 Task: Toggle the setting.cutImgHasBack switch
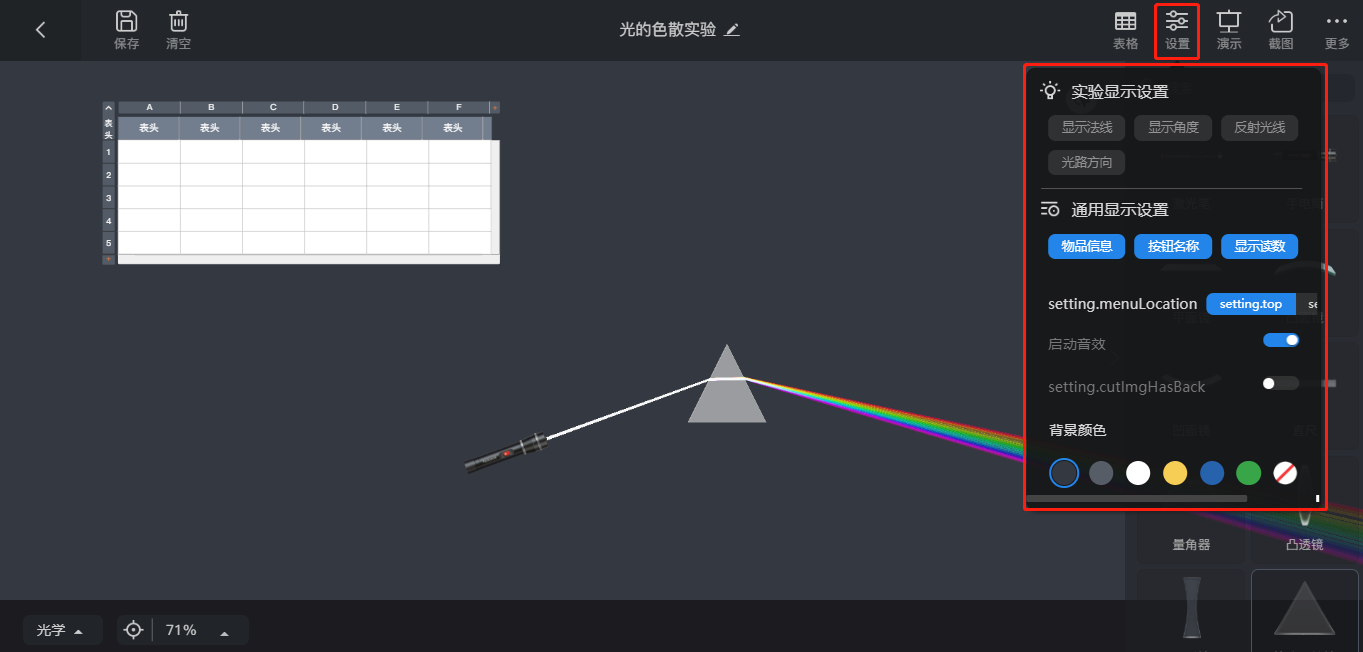pyautogui.click(x=1281, y=383)
